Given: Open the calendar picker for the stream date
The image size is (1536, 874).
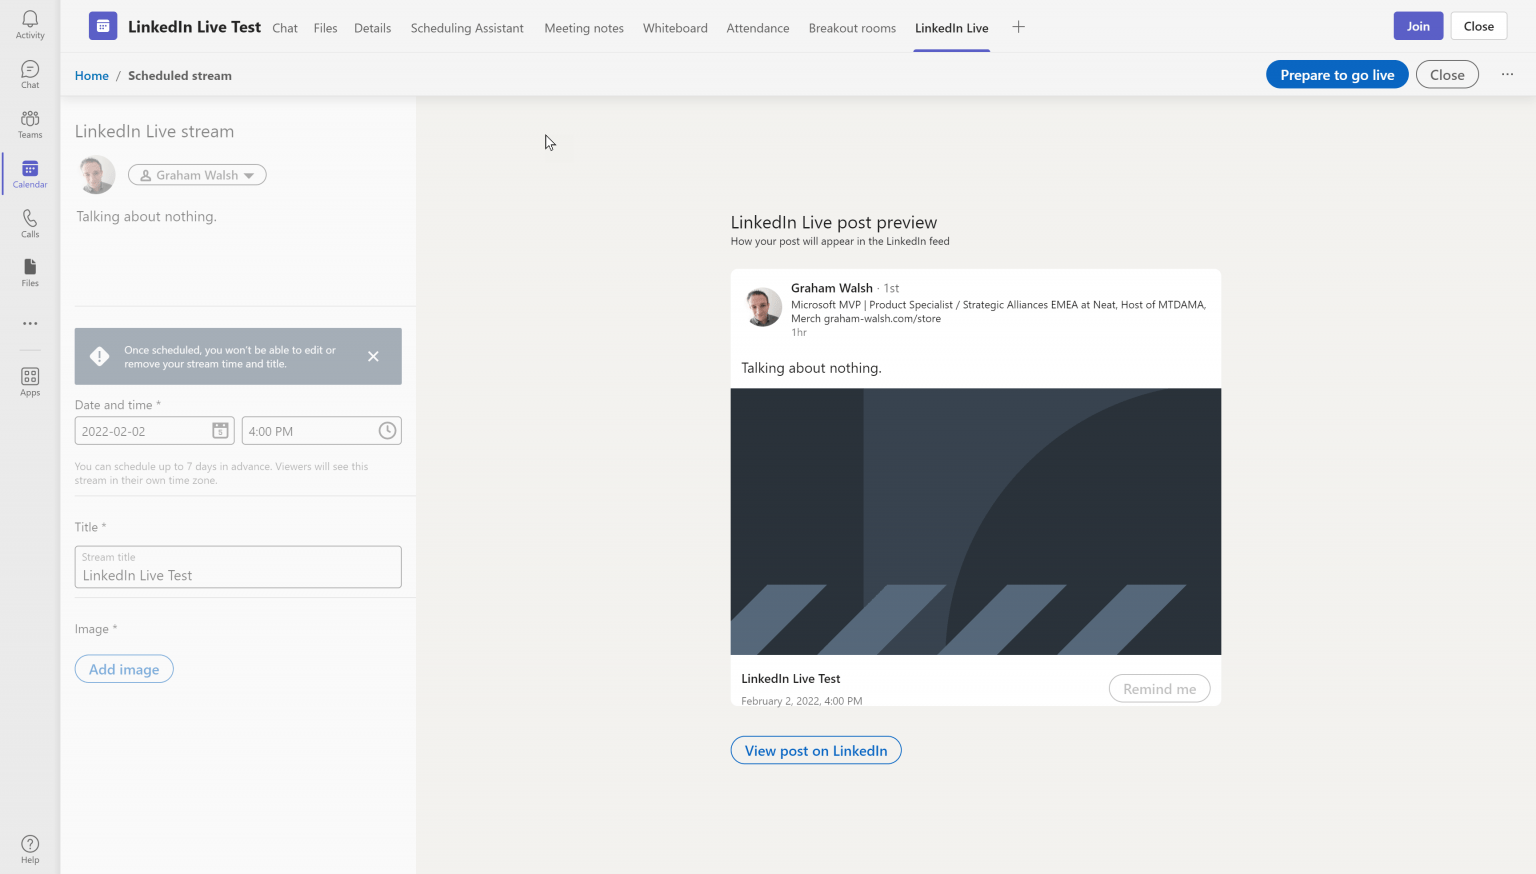Looking at the screenshot, I should click(220, 430).
